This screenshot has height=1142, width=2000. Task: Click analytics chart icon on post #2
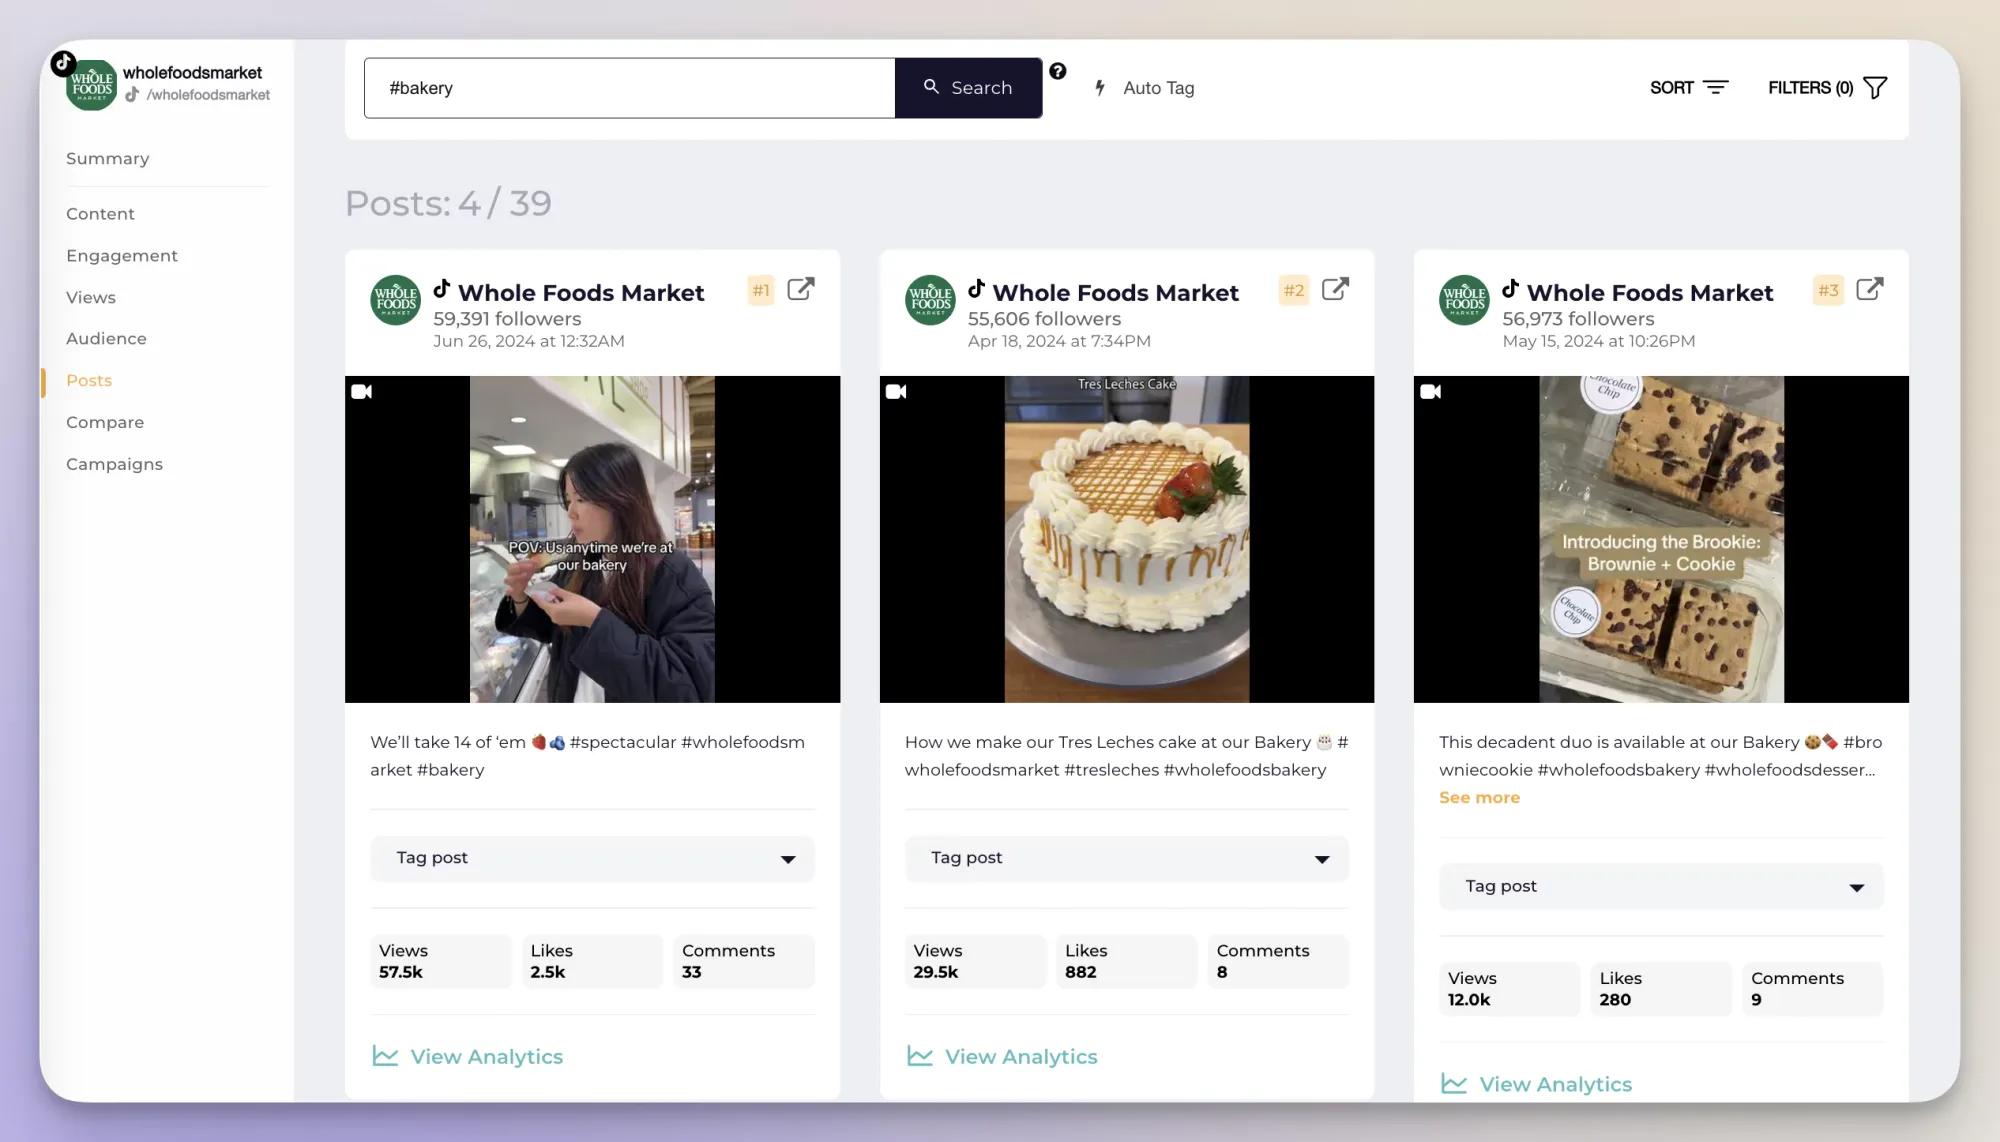click(x=920, y=1056)
